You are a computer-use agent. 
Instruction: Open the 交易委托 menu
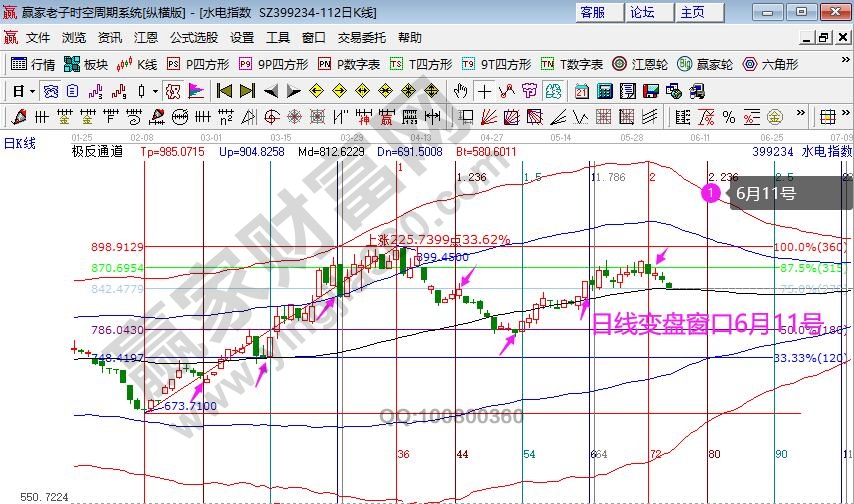pos(361,38)
